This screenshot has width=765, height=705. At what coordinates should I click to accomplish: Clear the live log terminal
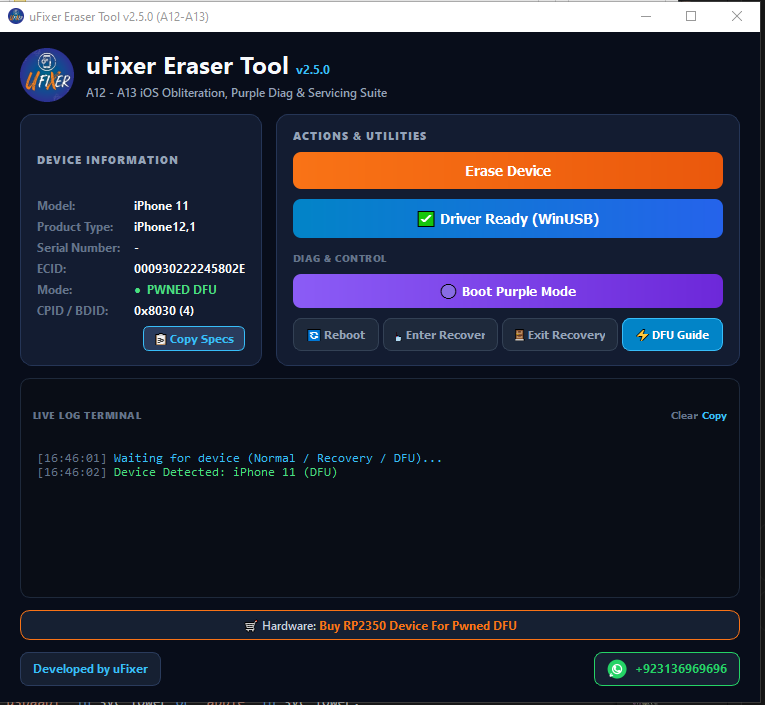684,416
